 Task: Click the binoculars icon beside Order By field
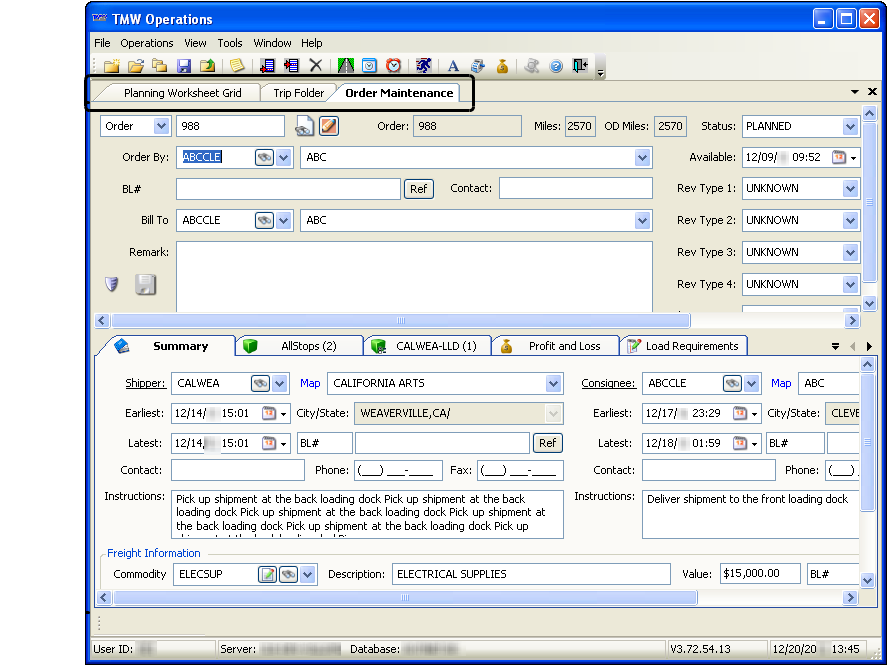pyautogui.click(x=264, y=158)
